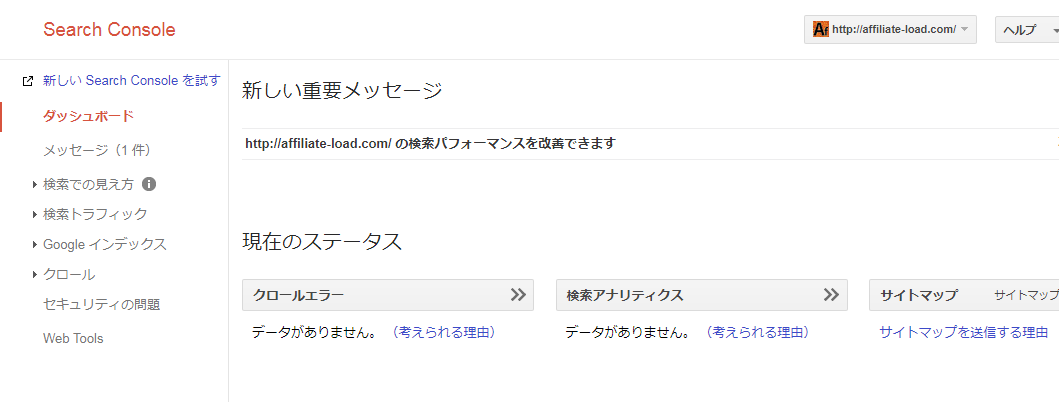Viewport: 1059px width, 402px height.
Task: Go to セキュリティの問題
Action: [x=101, y=304]
